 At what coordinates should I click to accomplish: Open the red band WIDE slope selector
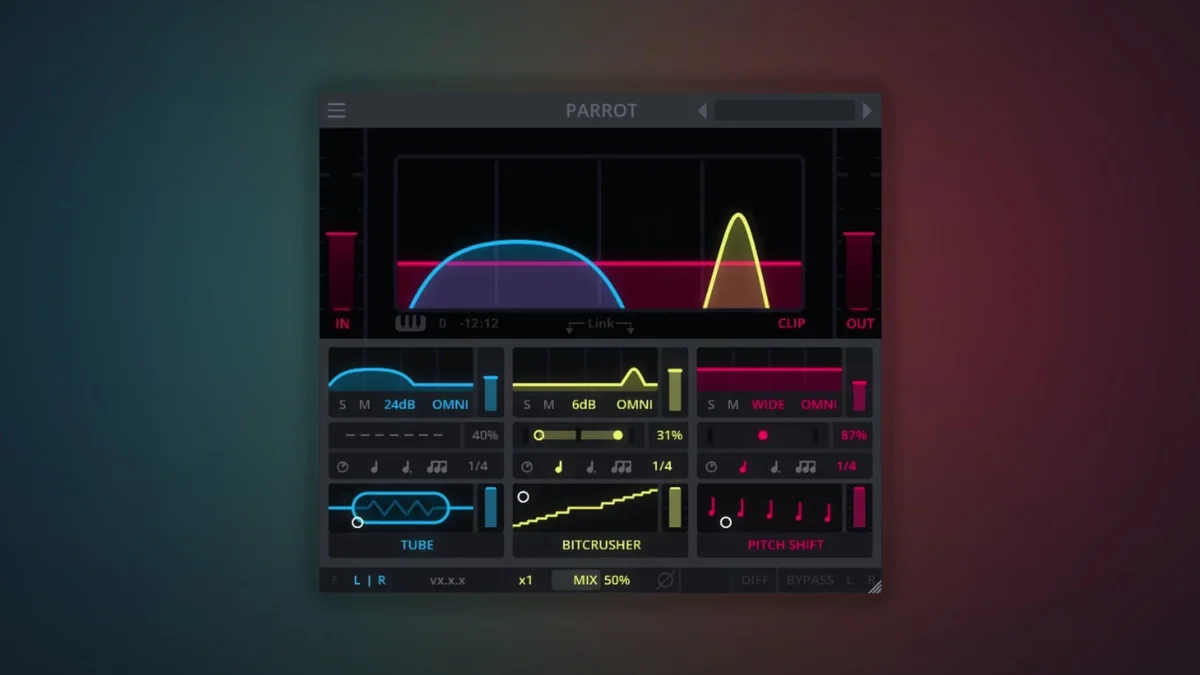point(768,405)
